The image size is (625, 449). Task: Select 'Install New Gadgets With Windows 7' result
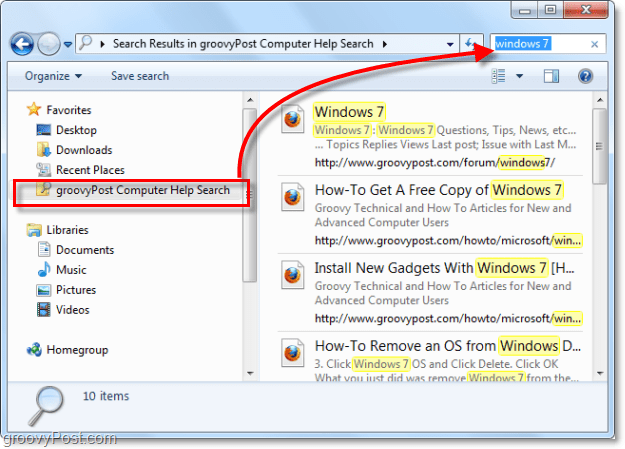tap(444, 268)
